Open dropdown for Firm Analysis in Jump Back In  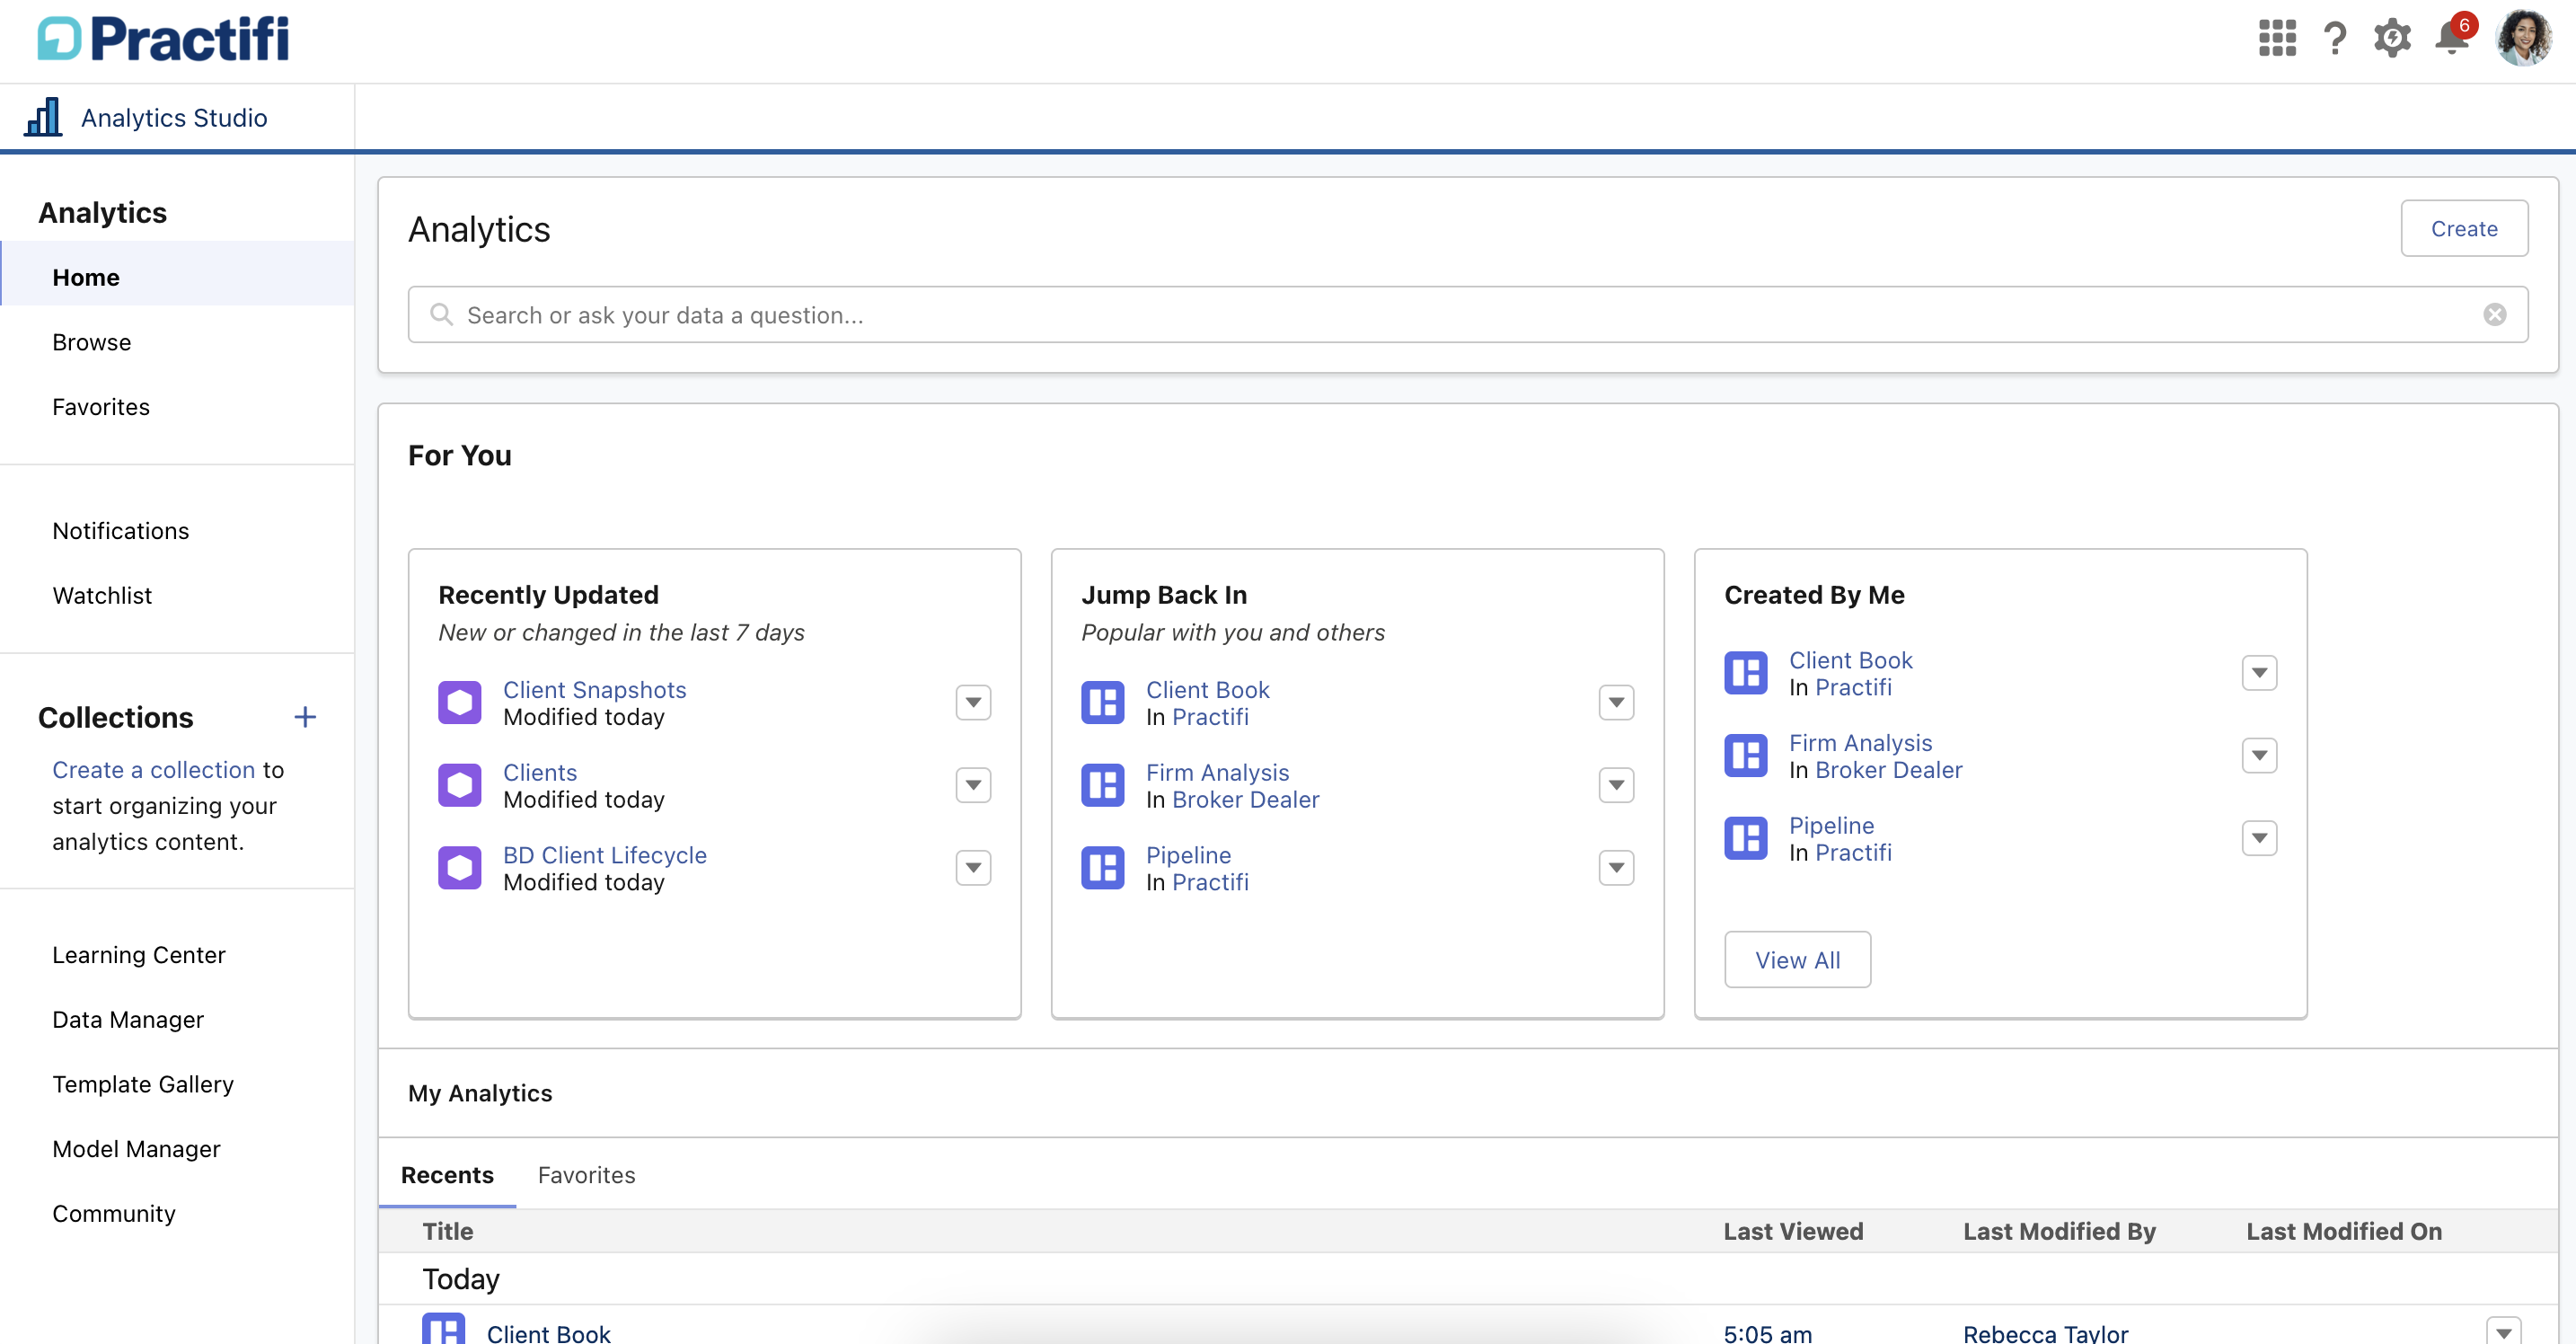pos(1616,785)
